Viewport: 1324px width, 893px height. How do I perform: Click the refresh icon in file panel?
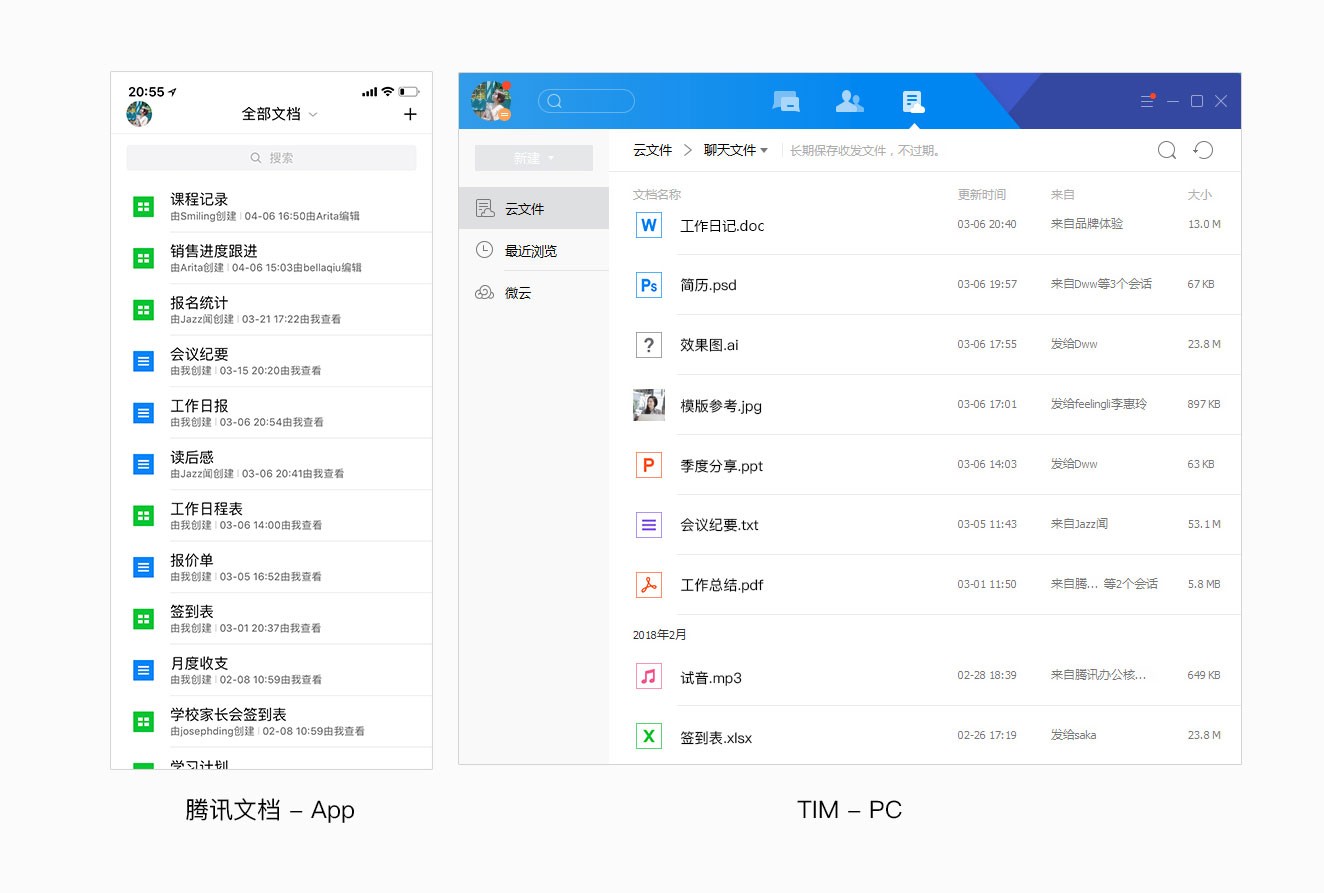pyautogui.click(x=1203, y=150)
